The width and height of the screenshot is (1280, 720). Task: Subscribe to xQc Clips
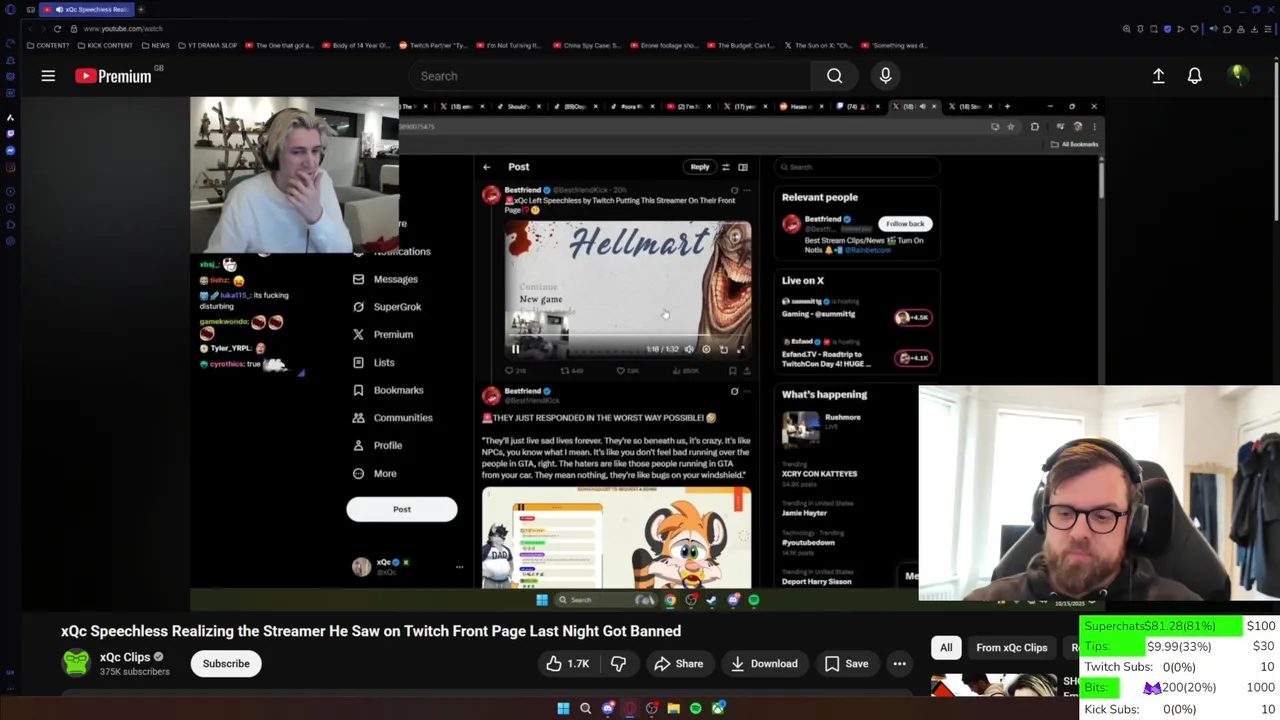(x=226, y=664)
